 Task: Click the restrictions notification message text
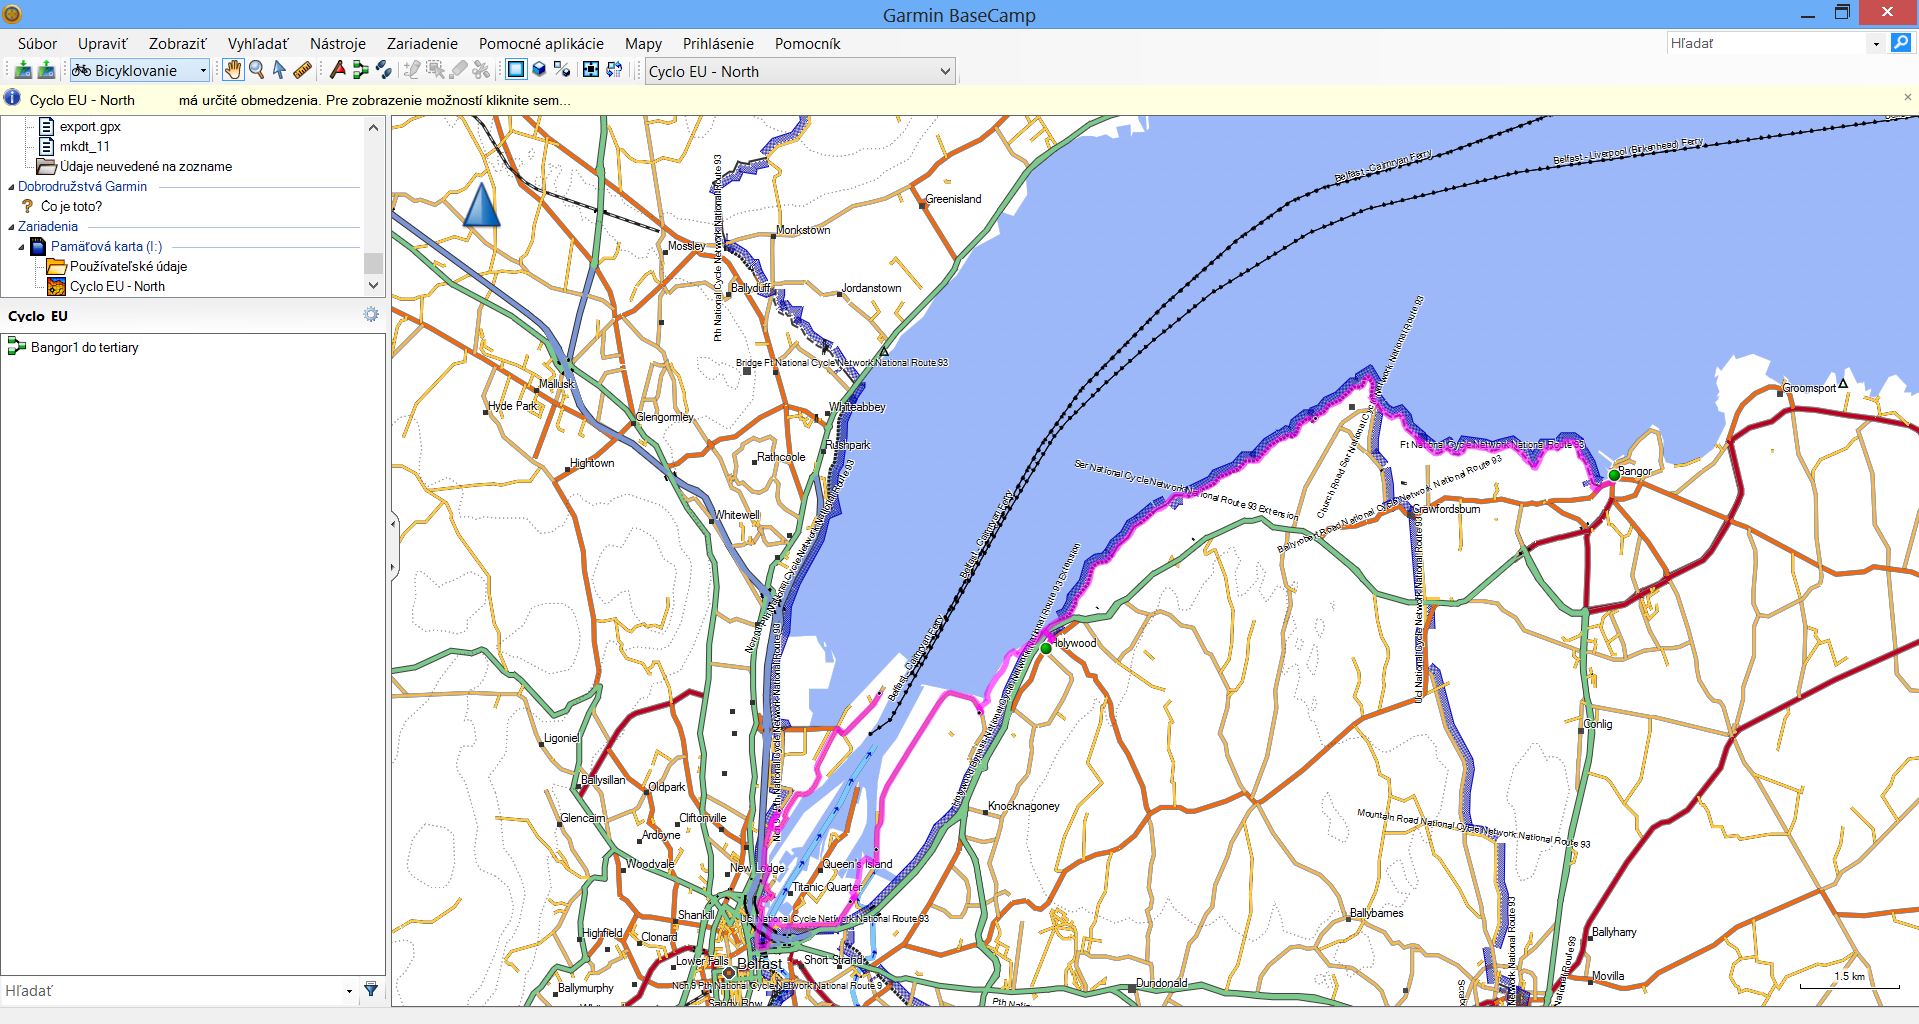(375, 100)
